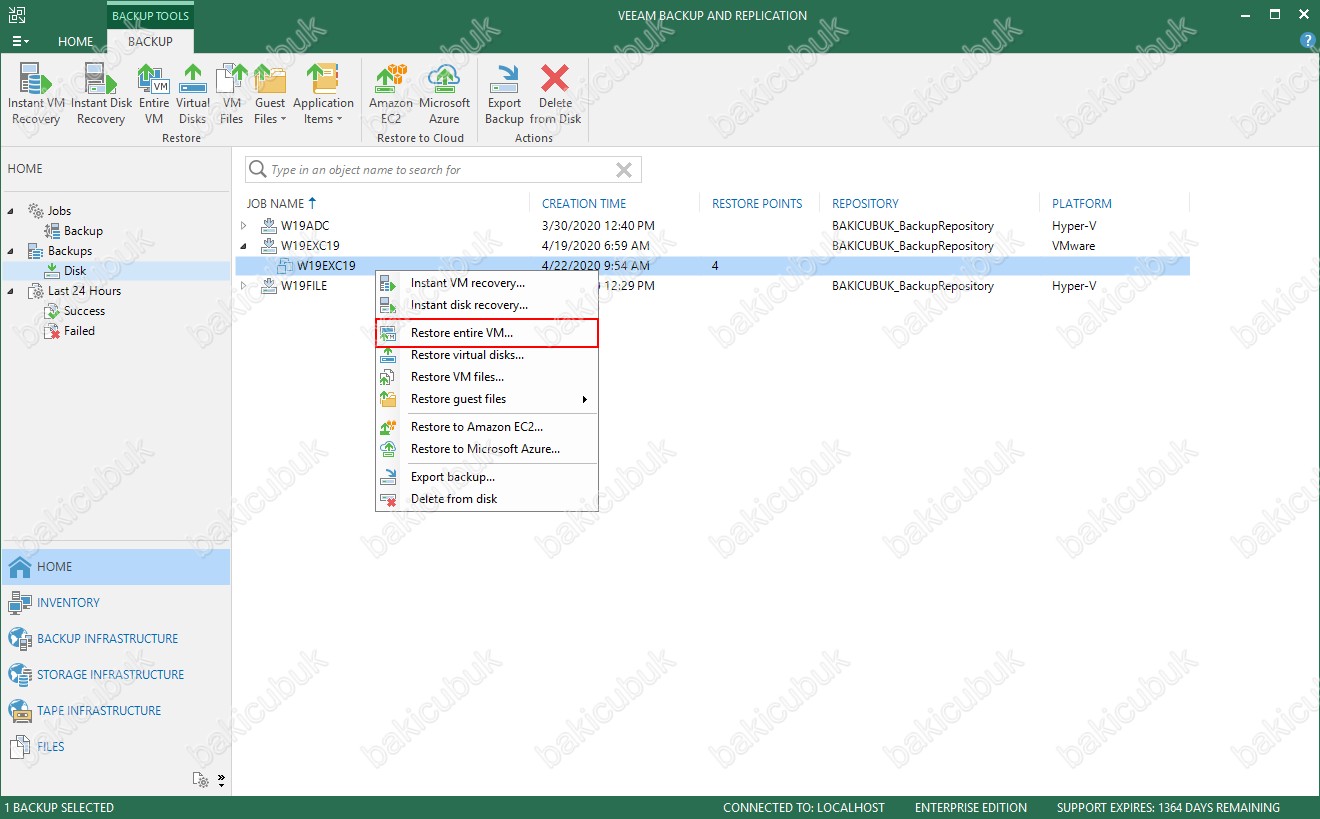Click the BACKUP TOOLS contextual tab label
The width and height of the screenshot is (1320, 819).
pos(150,15)
